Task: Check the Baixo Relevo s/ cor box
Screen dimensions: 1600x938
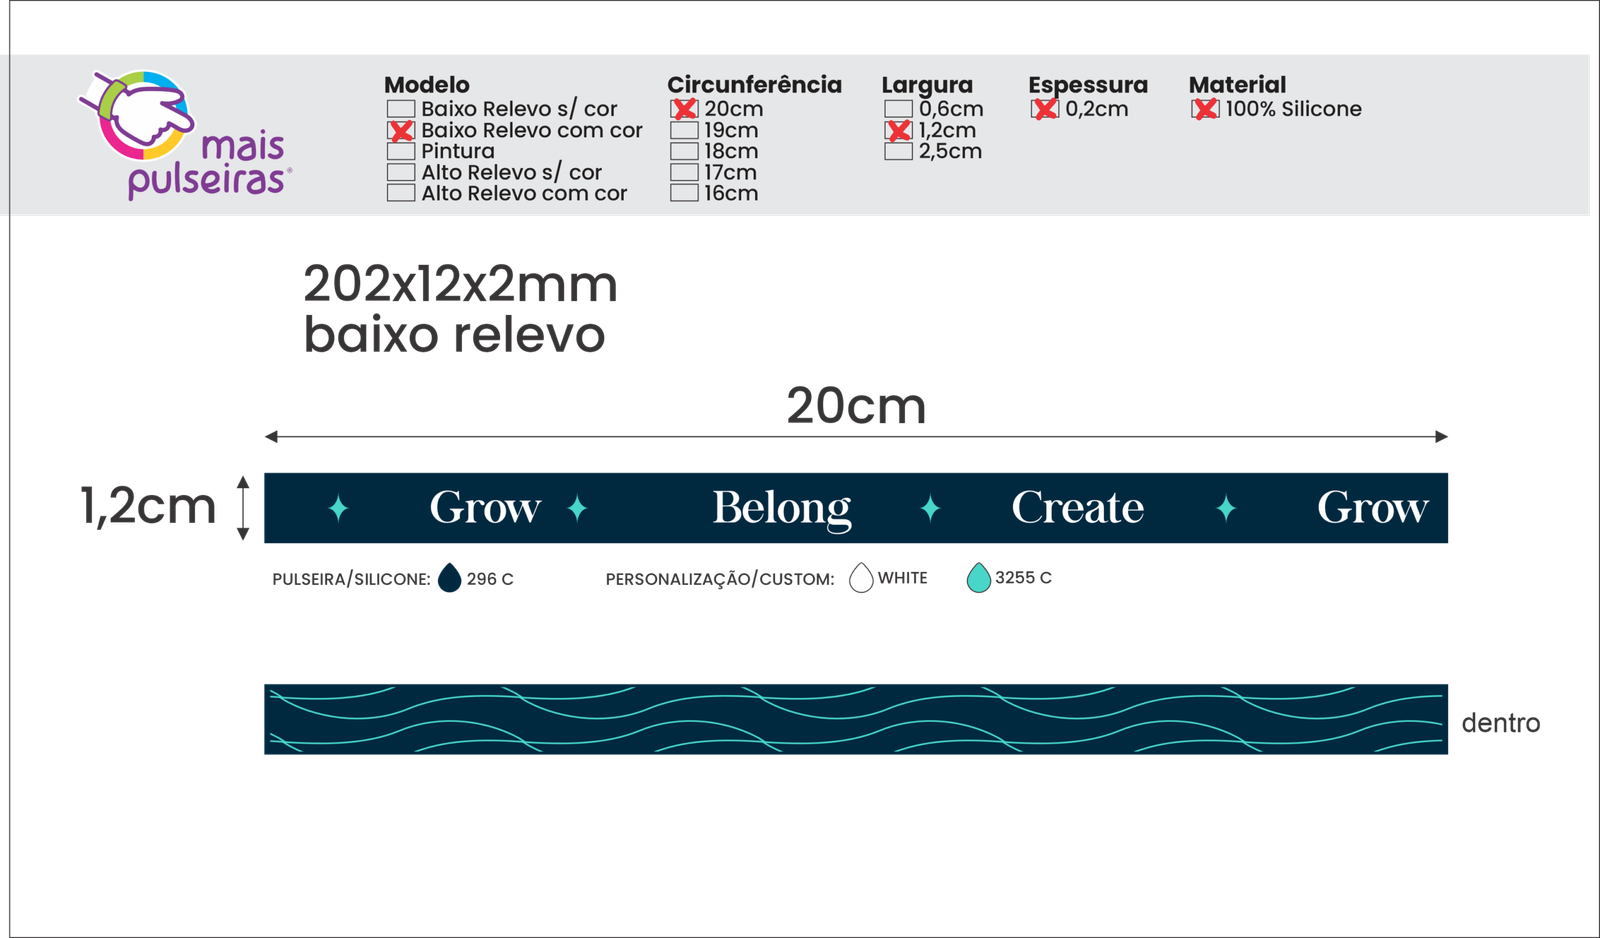Action: tap(401, 109)
